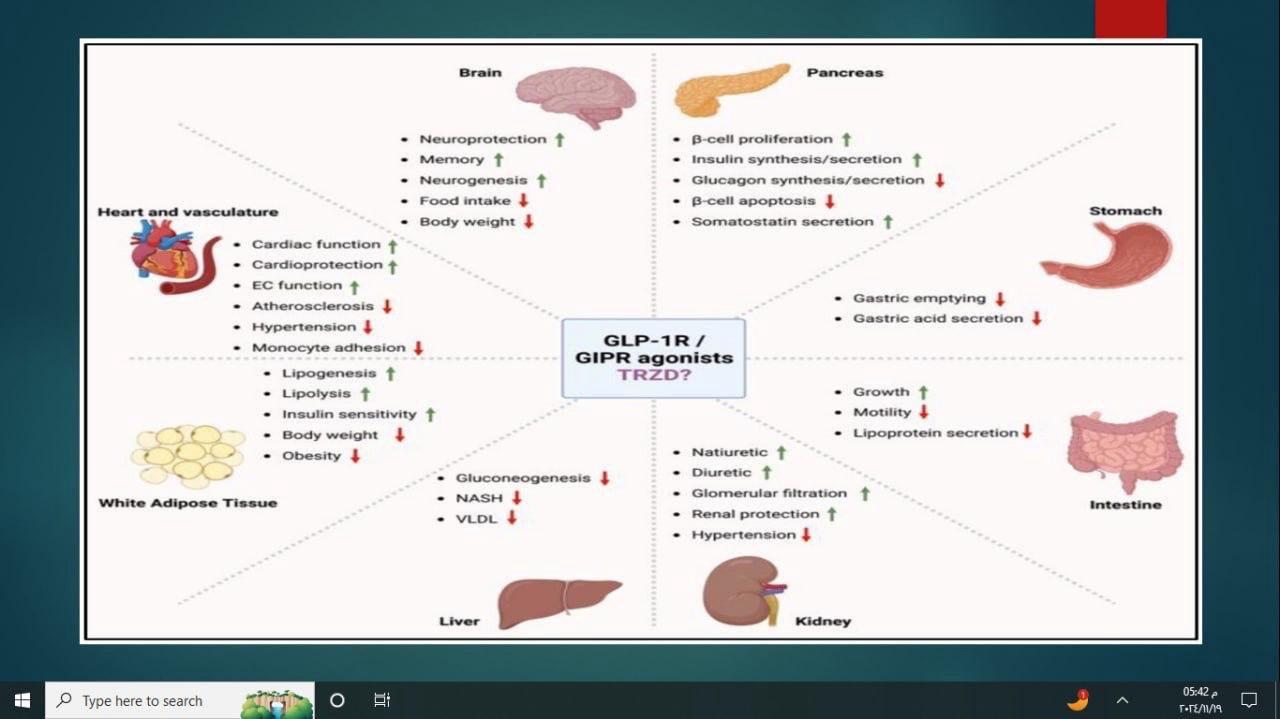Screen dimensions: 1280x719
Task: Click the white adipose tissue image
Action: [x=189, y=455]
